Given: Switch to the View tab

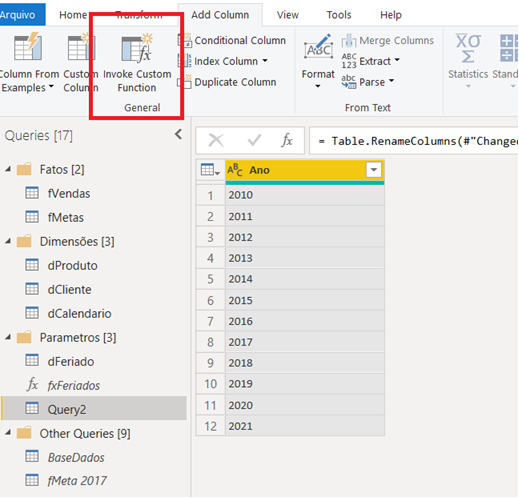Looking at the screenshot, I should [287, 15].
